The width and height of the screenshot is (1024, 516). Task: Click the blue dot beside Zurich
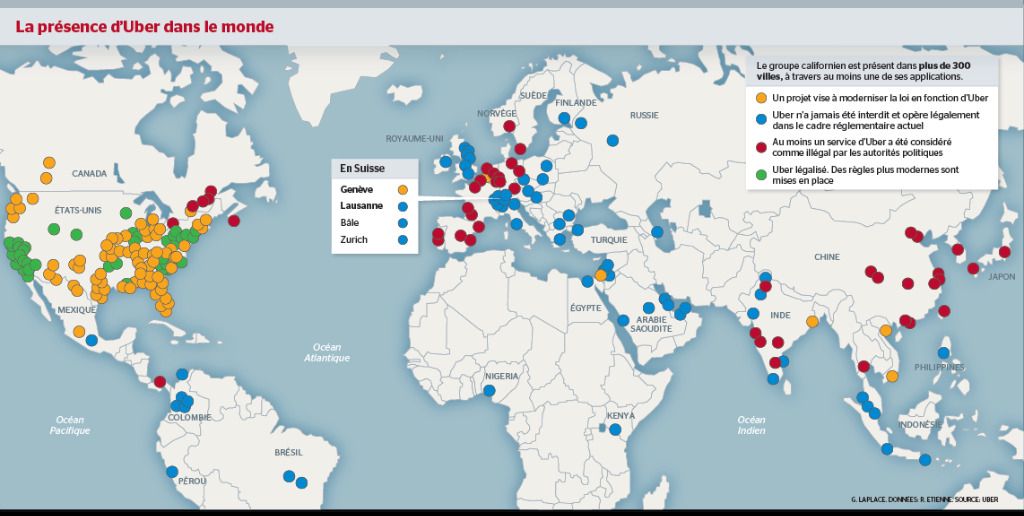[403, 240]
